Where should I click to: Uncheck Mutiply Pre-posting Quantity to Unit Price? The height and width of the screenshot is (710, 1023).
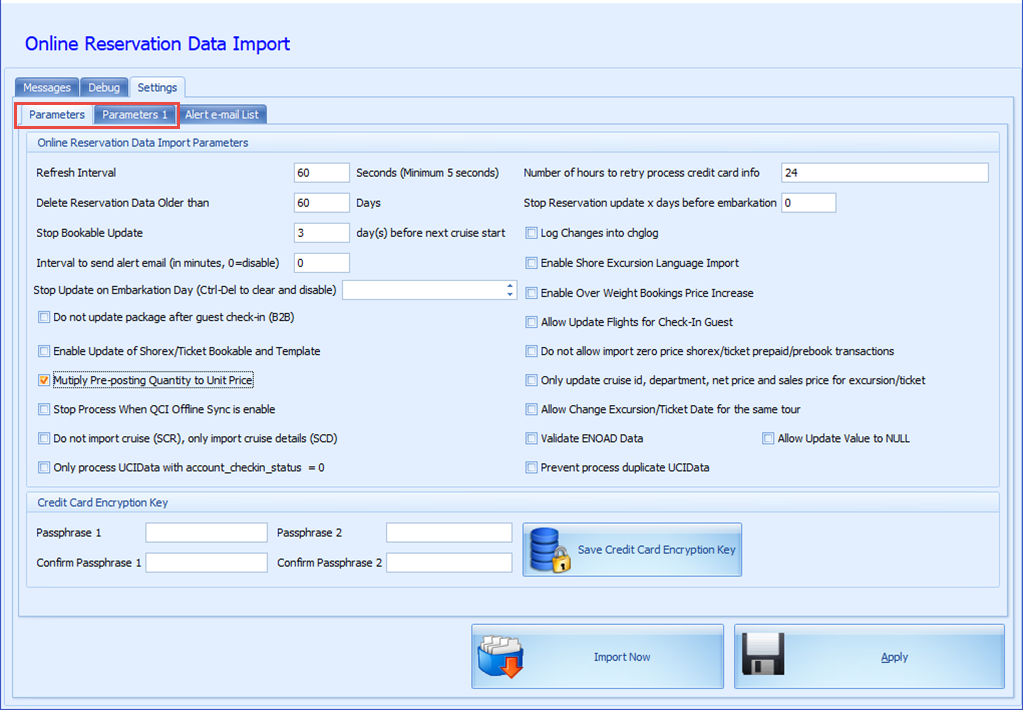coord(44,380)
